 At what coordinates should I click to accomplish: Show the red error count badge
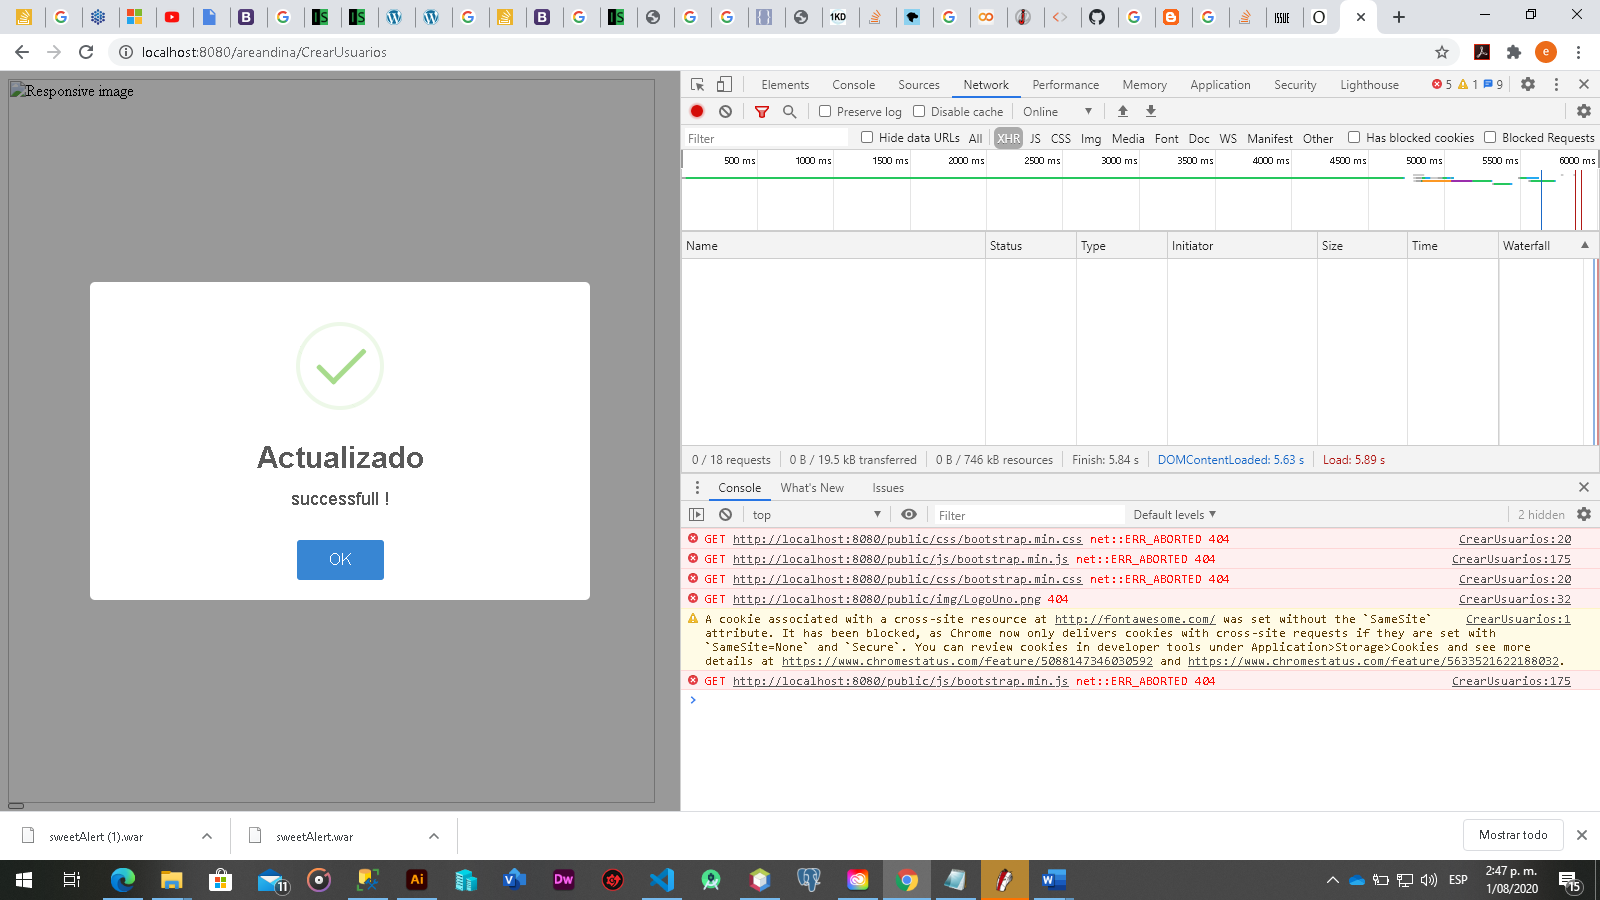coord(1442,85)
